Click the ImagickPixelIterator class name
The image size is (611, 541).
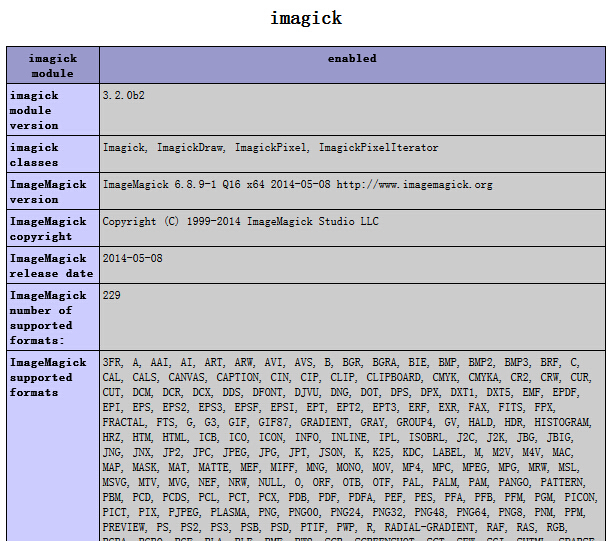pyautogui.click(x=378, y=147)
